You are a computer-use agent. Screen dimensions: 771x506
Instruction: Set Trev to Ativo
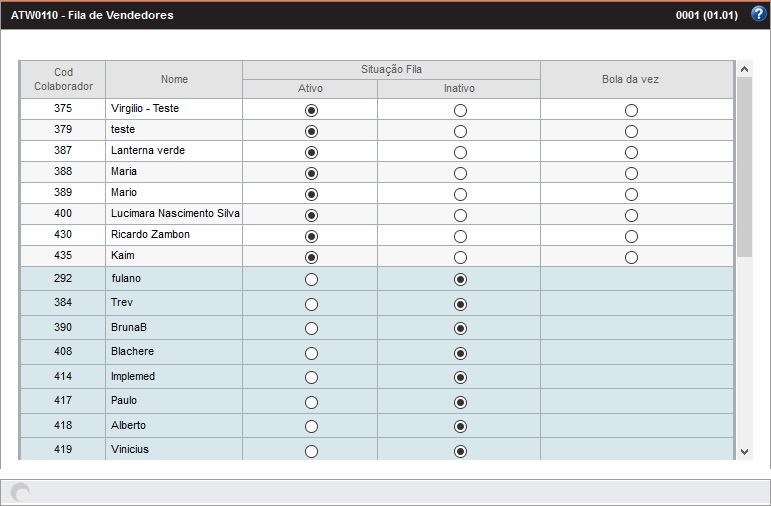tap(311, 304)
